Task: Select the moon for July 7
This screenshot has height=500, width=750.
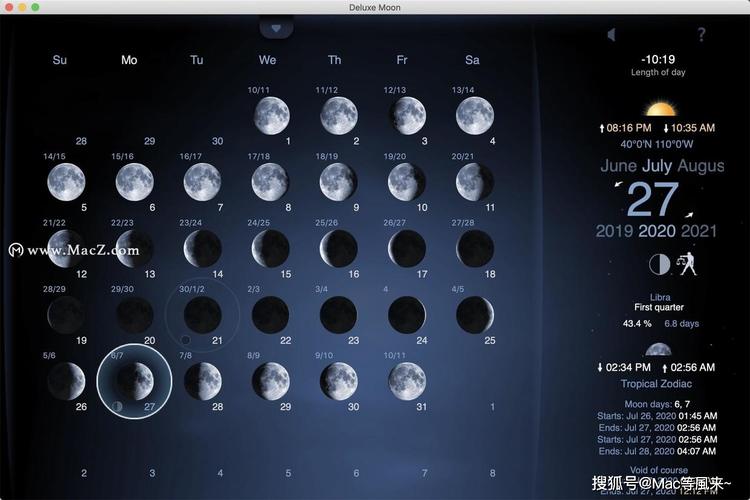Action: 202,182
